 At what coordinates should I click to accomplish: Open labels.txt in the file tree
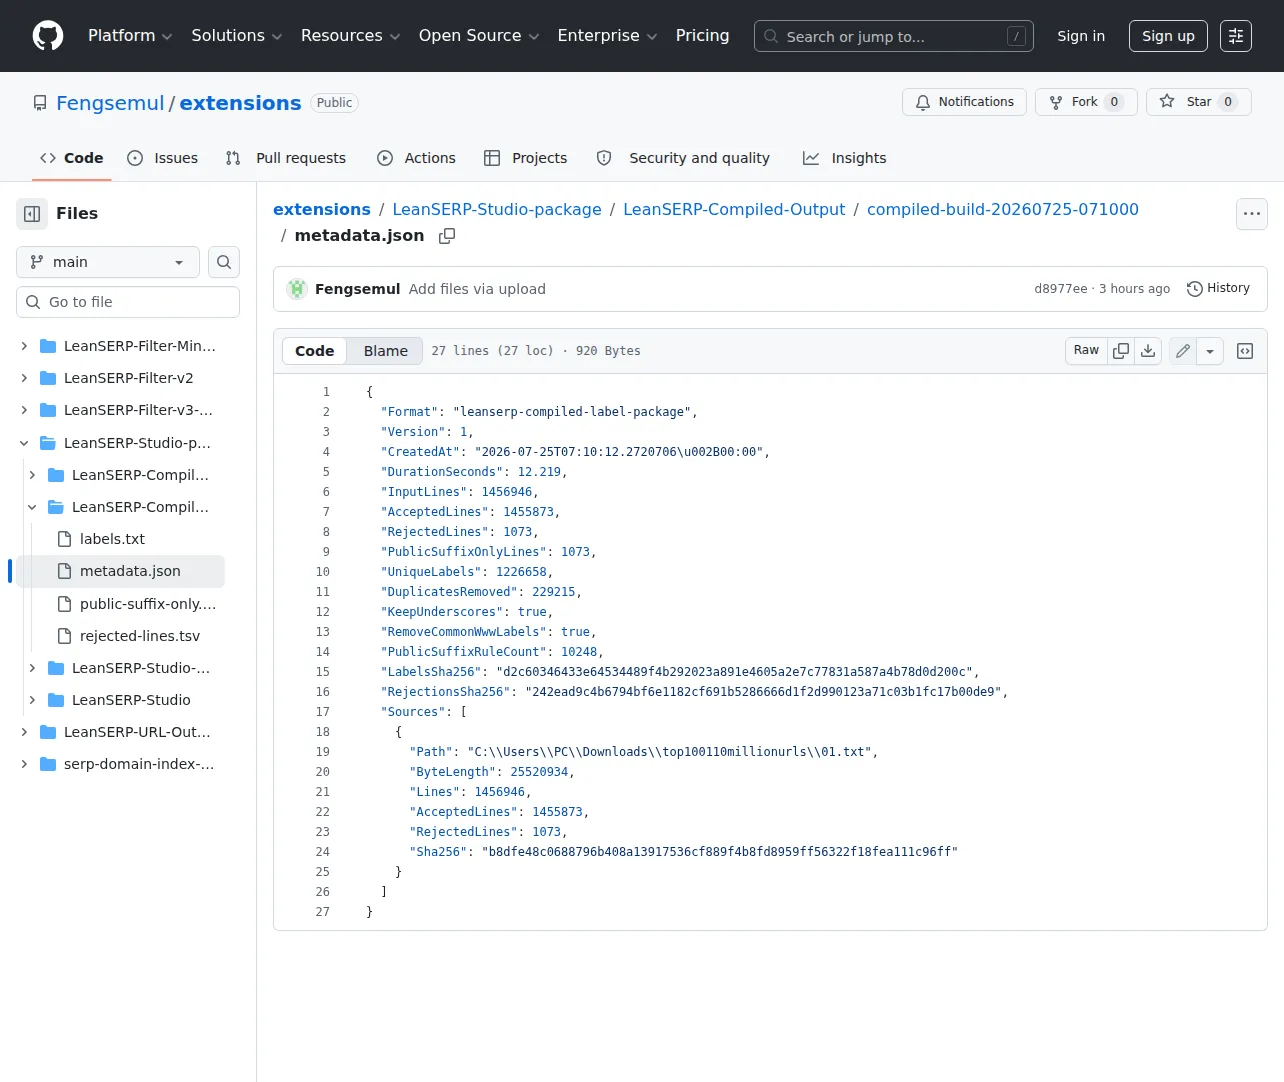tap(112, 539)
